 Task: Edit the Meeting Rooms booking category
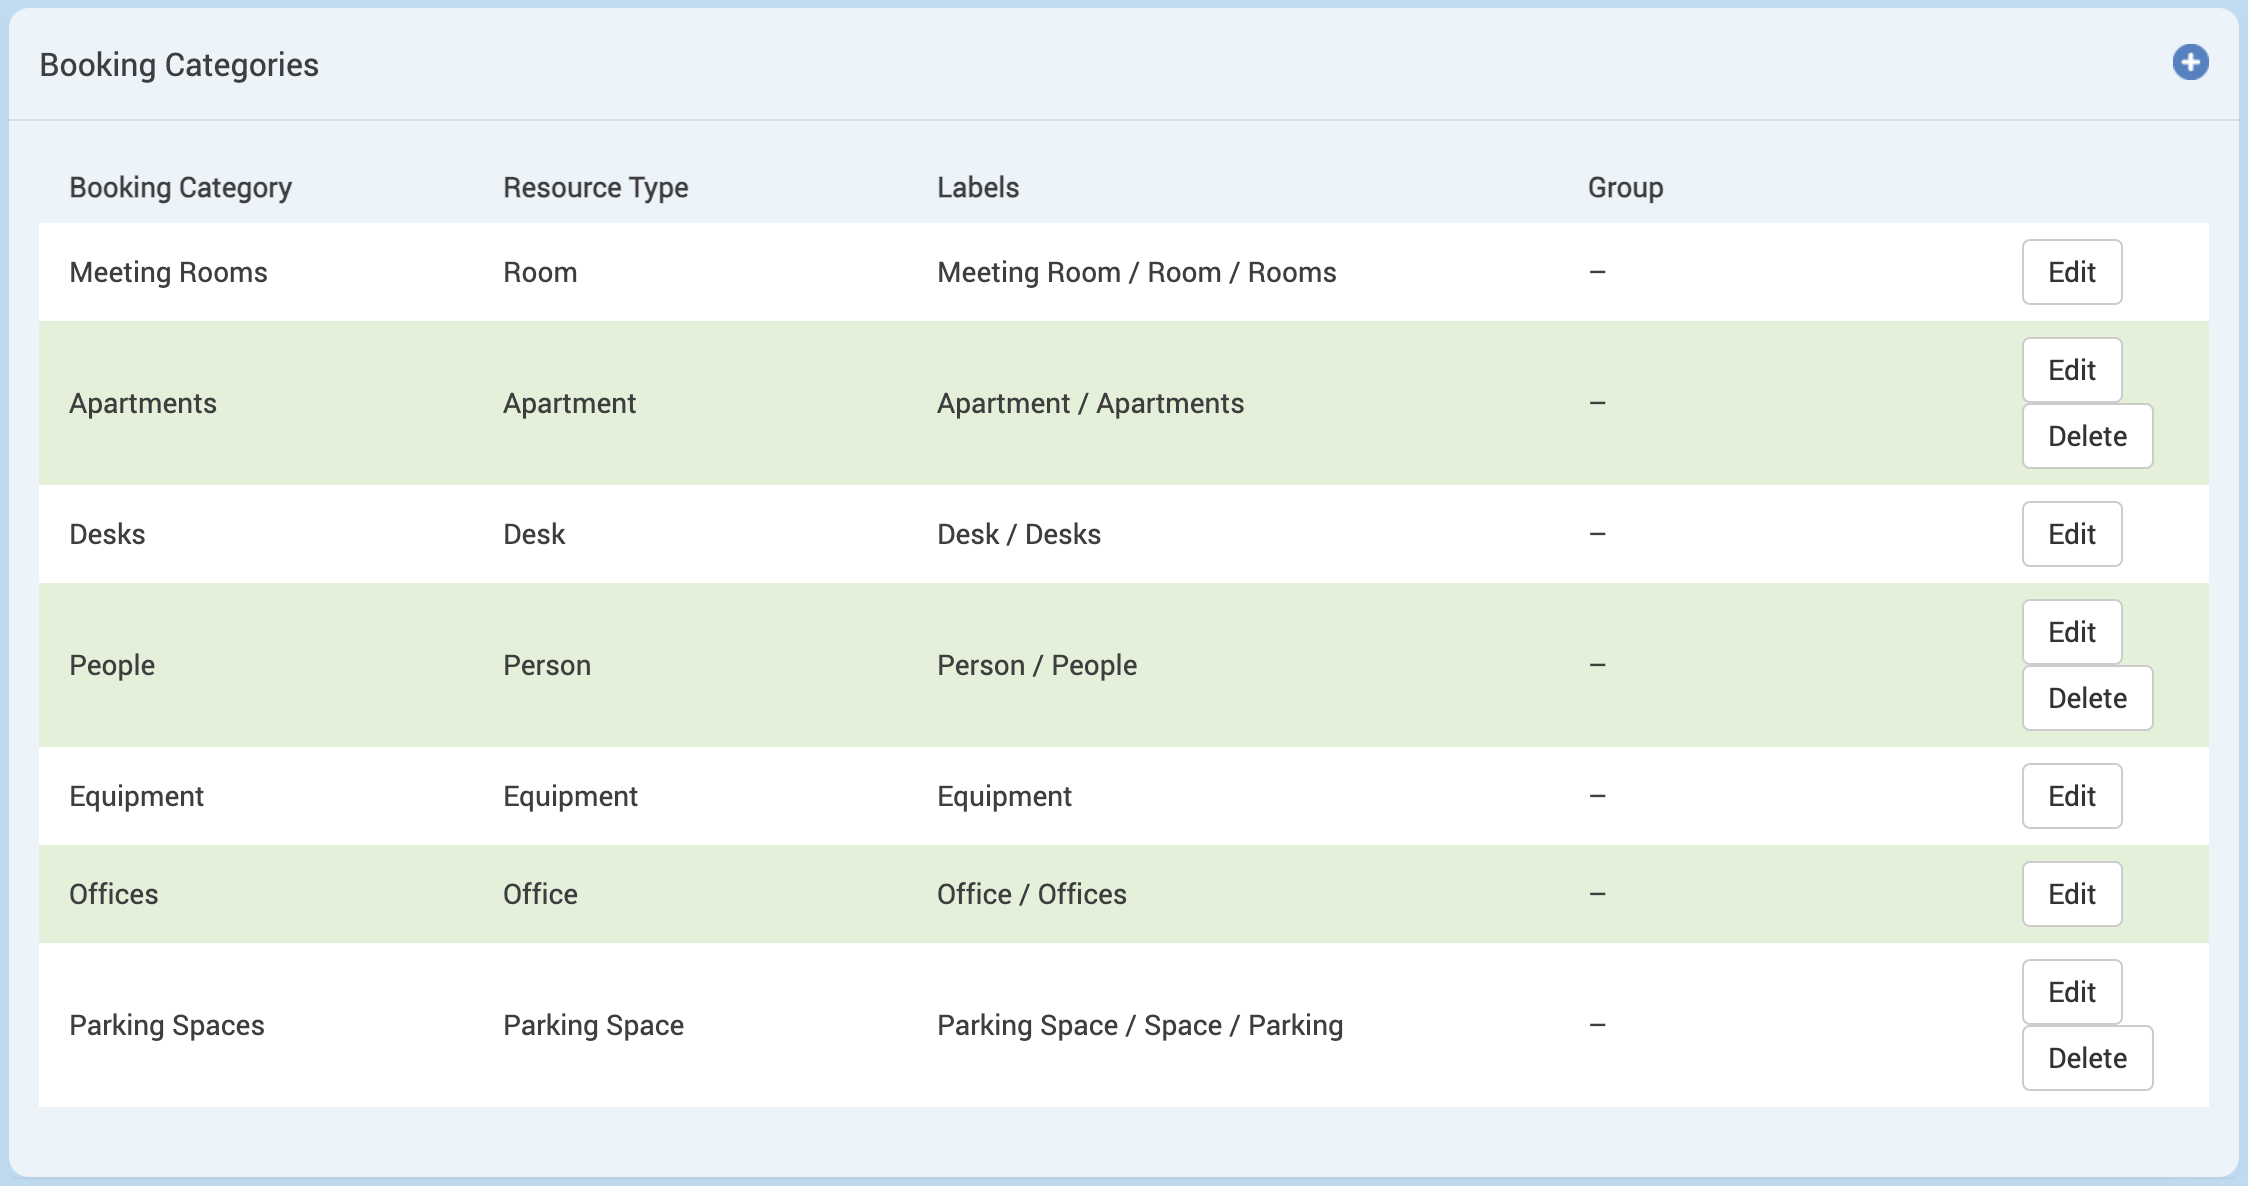pos(2071,272)
